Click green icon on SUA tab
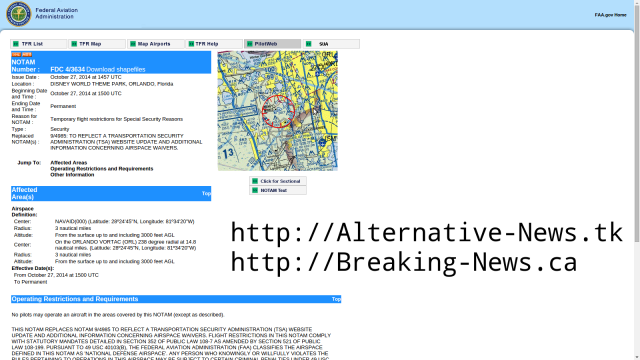Image resolution: width=640 pixels, height=360 pixels. pyautogui.click(x=309, y=44)
